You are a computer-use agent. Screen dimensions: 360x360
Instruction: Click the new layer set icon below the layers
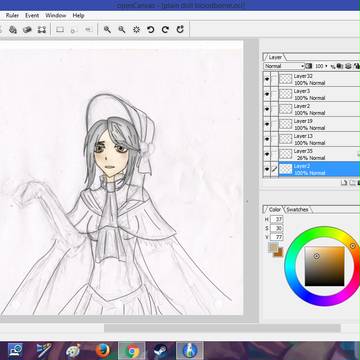pyautogui.click(x=352, y=182)
